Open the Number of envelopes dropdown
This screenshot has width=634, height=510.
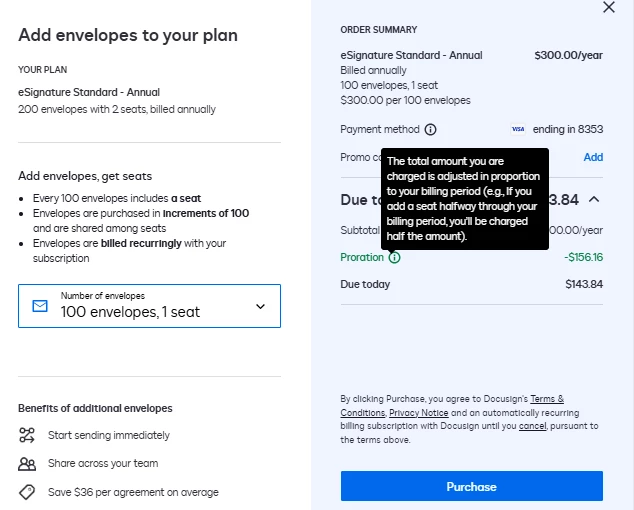(149, 306)
